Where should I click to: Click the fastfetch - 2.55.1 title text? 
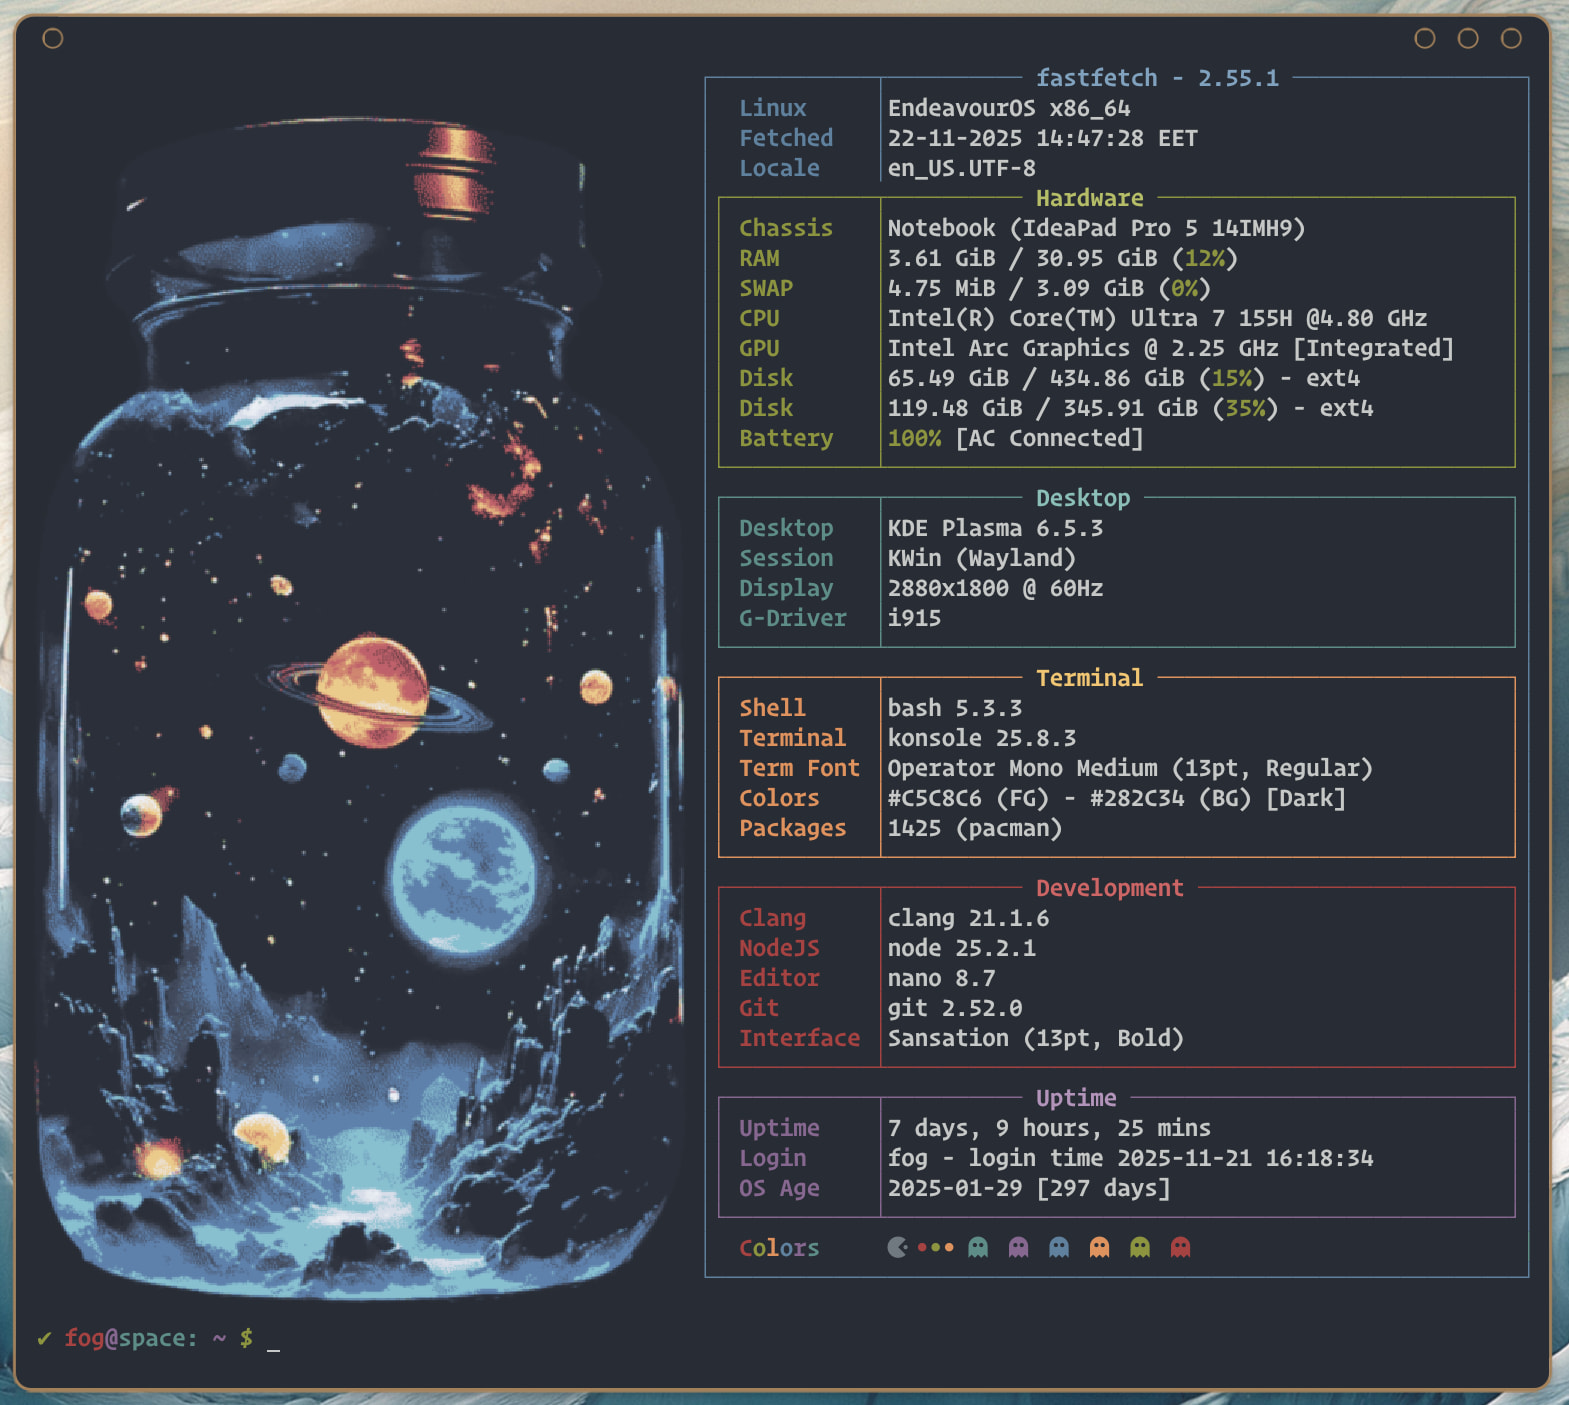click(x=1157, y=78)
